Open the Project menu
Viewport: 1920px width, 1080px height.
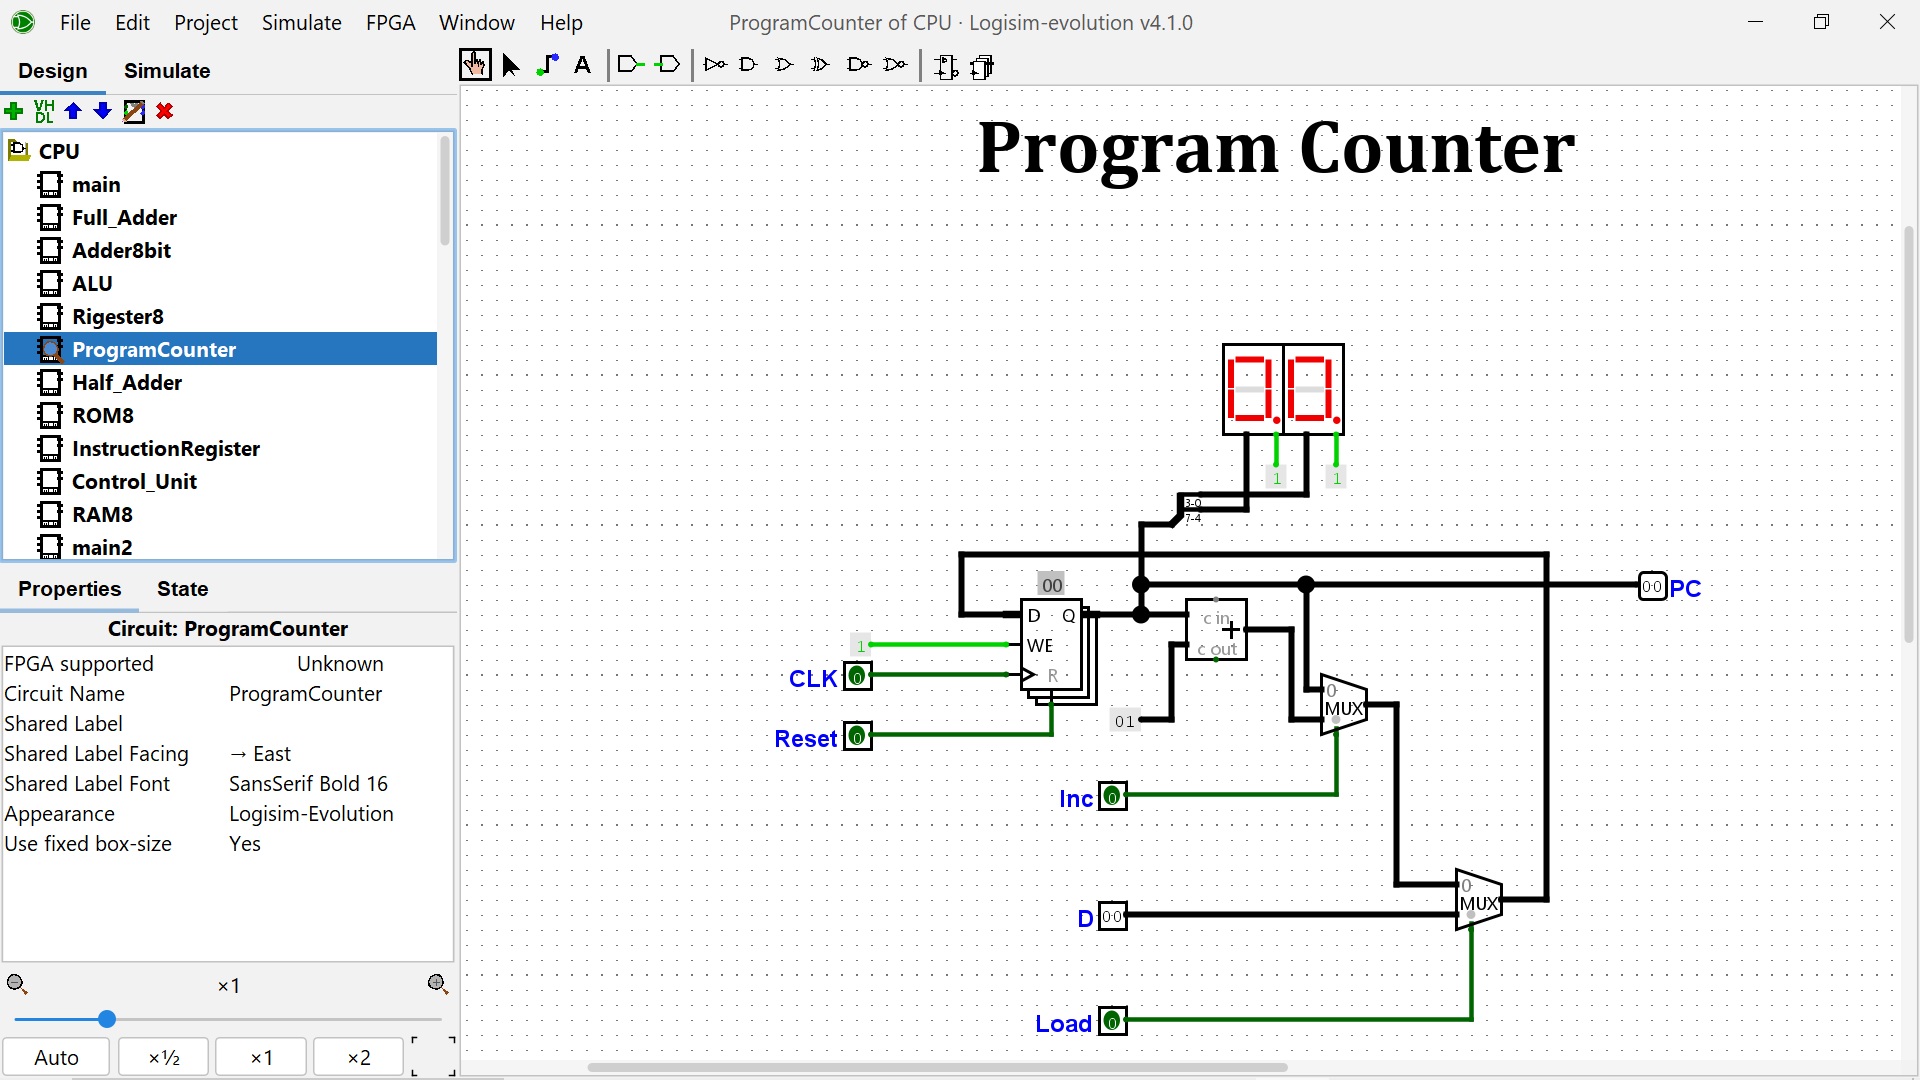coord(206,22)
